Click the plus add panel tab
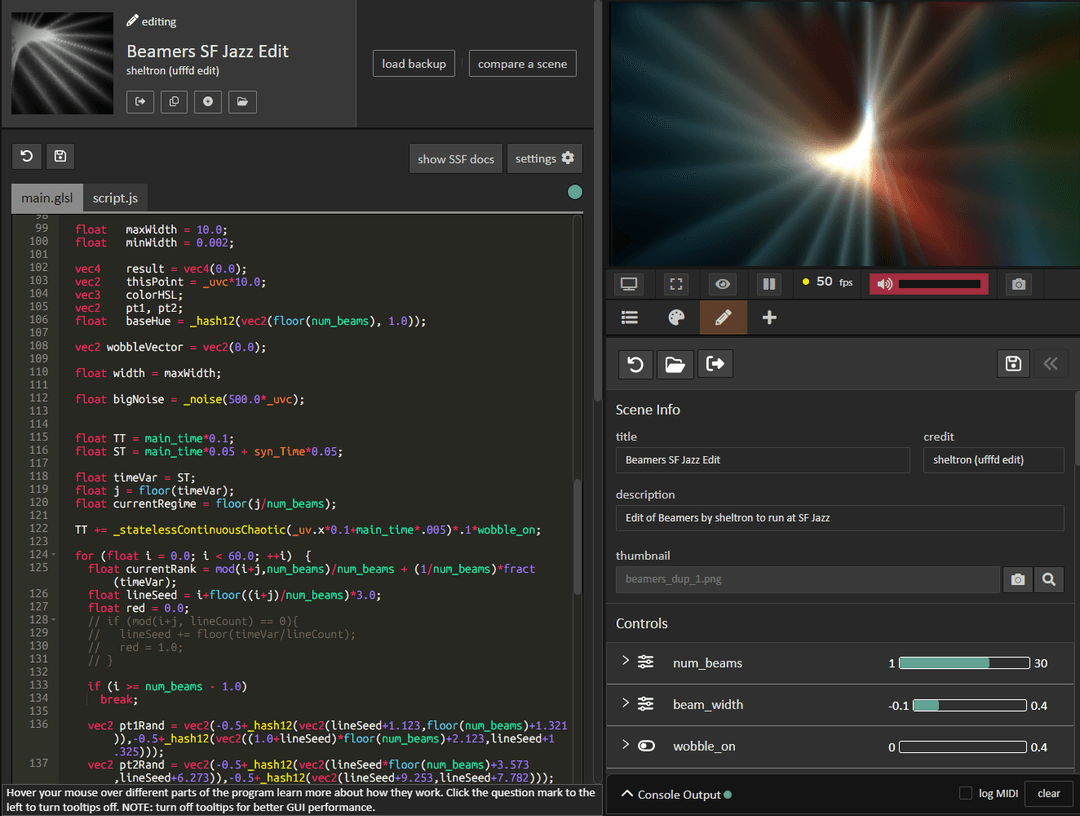 [769, 317]
